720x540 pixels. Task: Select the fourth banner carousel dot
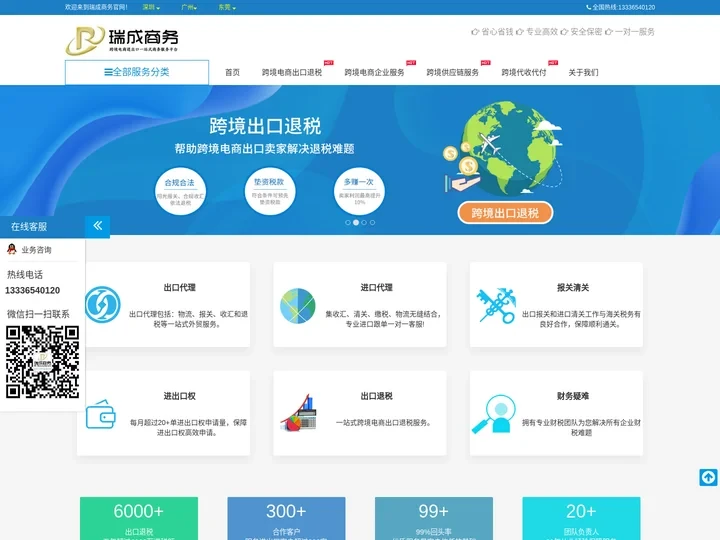point(372,222)
